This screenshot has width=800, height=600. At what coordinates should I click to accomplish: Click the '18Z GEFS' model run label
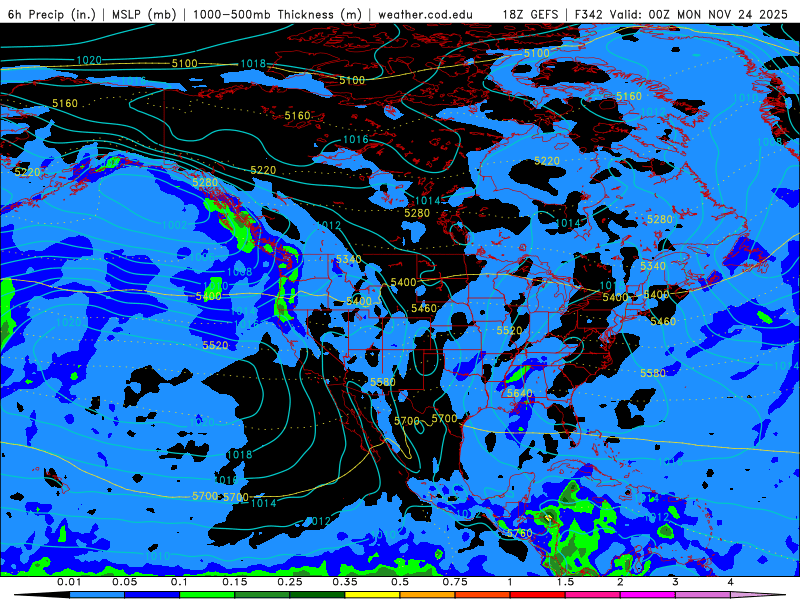531,14
